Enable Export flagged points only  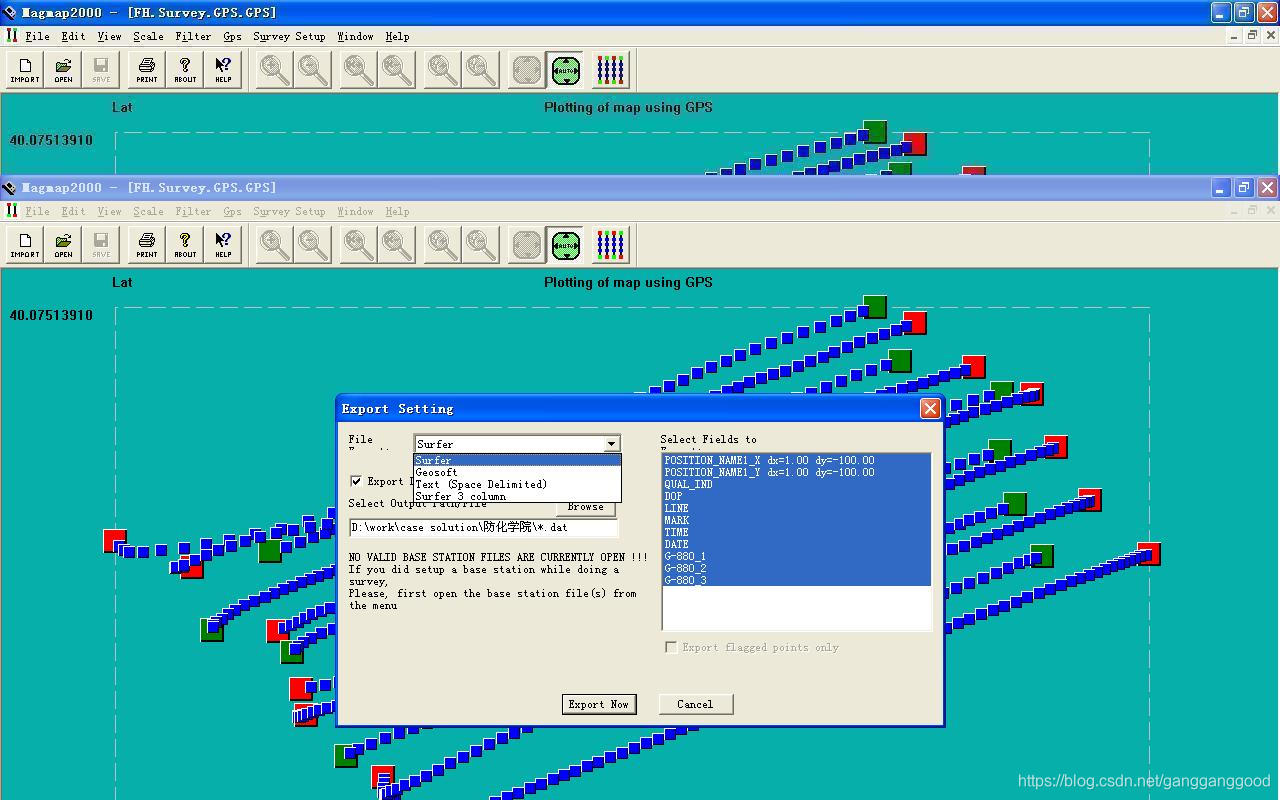(671, 647)
